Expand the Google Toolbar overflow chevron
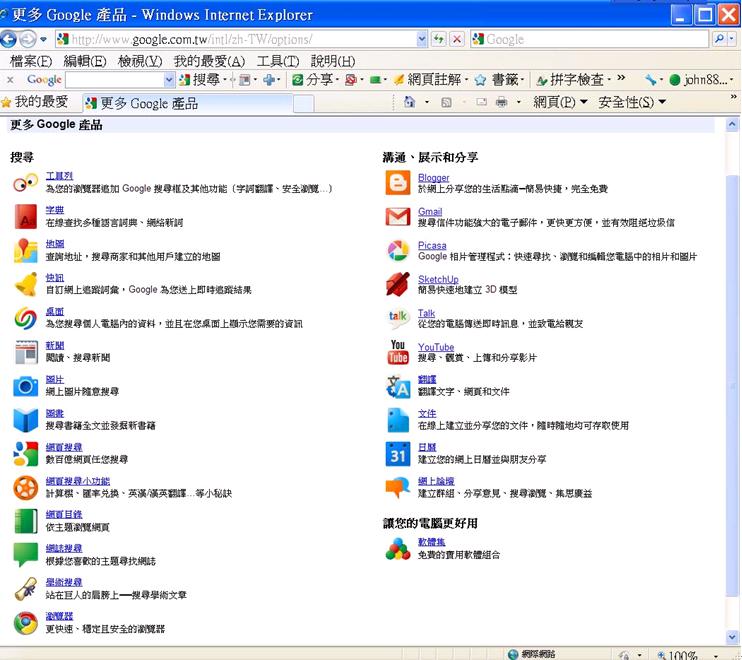This screenshot has height=660, width=742. (x=621, y=78)
